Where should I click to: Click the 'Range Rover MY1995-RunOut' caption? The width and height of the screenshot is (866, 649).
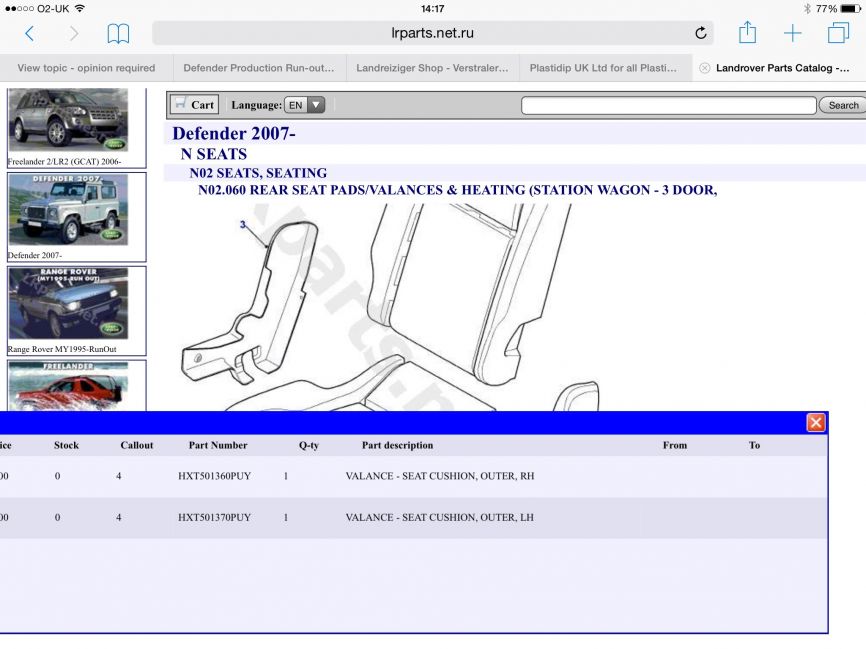[62, 349]
